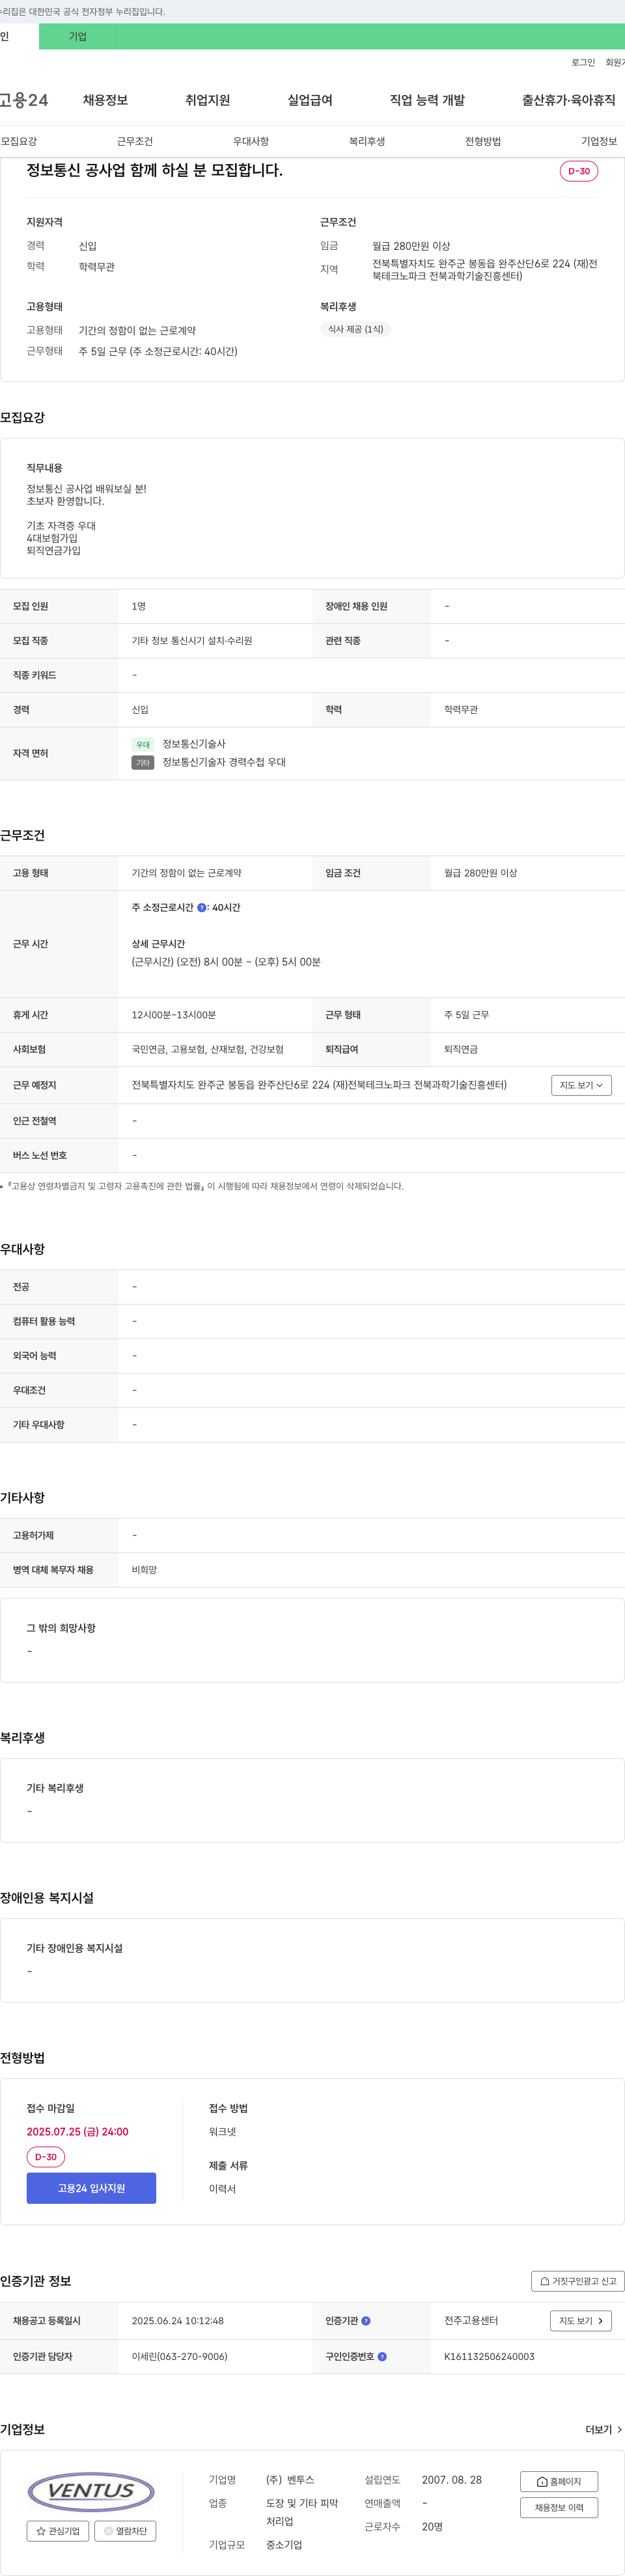Image resolution: width=625 pixels, height=2576 pixels.
Task: Select 중소기업 company size value
Action: click(284, 2545)
